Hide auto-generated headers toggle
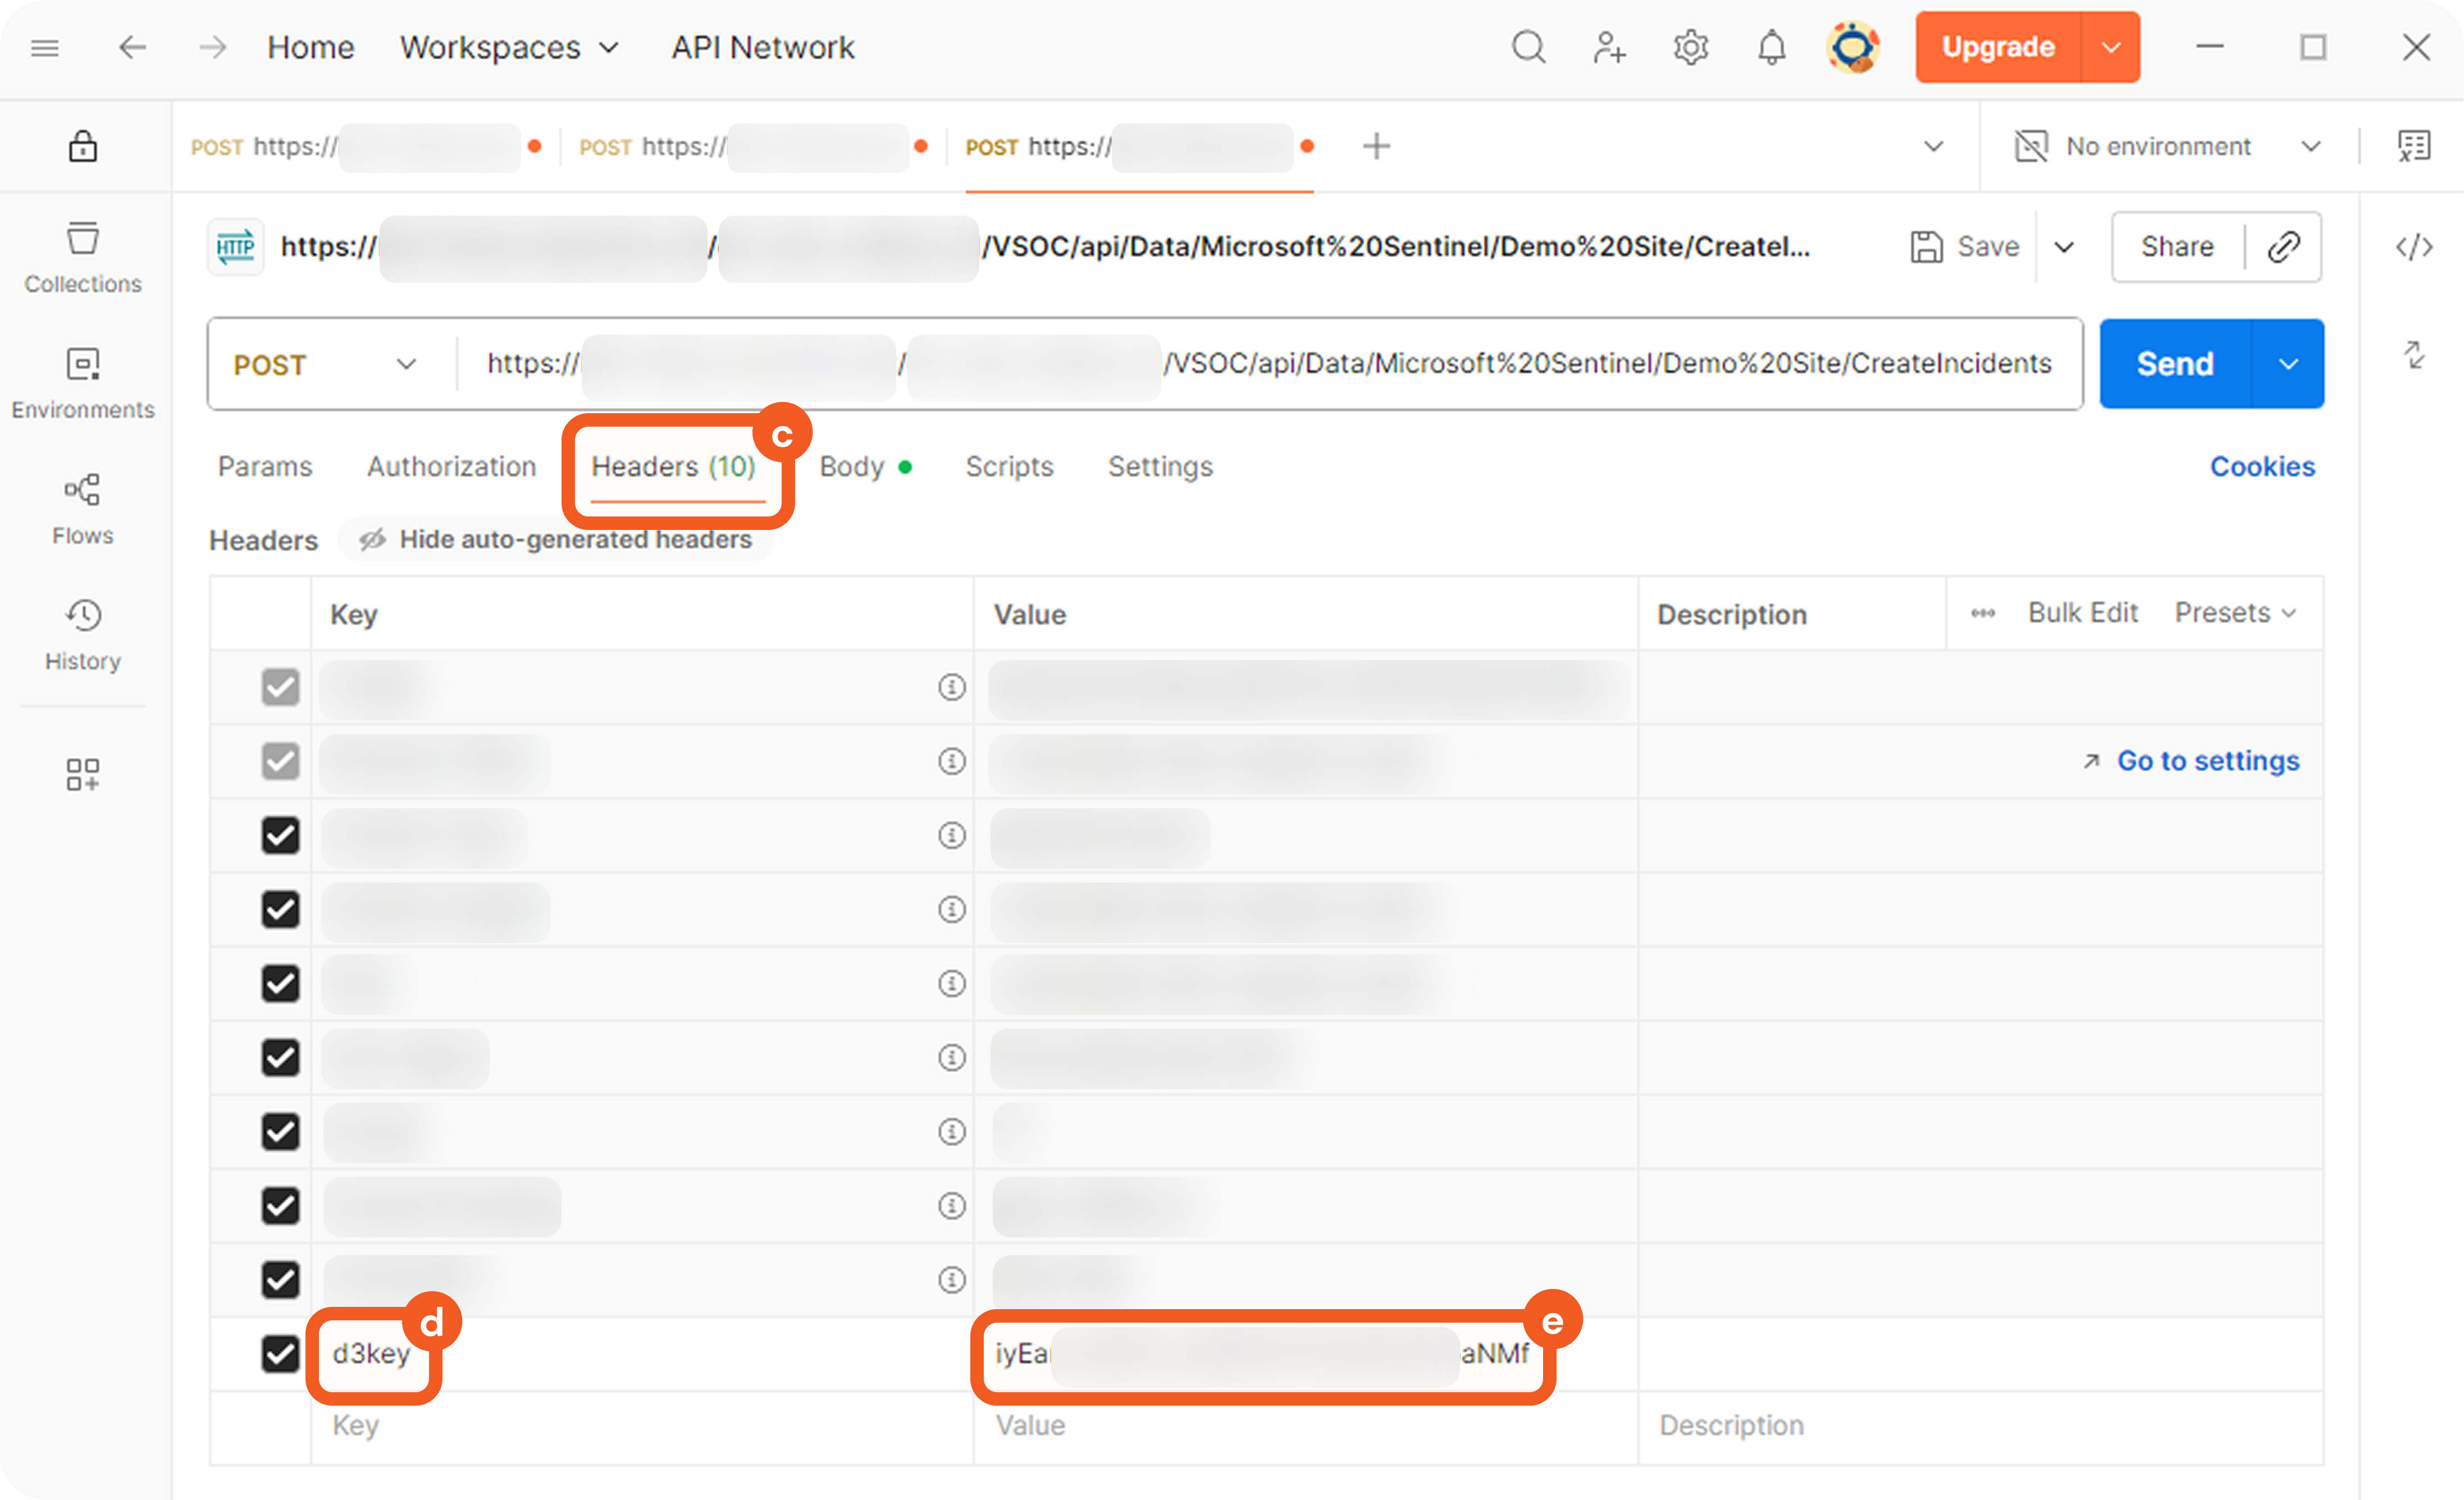The image size is (2464, 1500). tap(556, 540)
